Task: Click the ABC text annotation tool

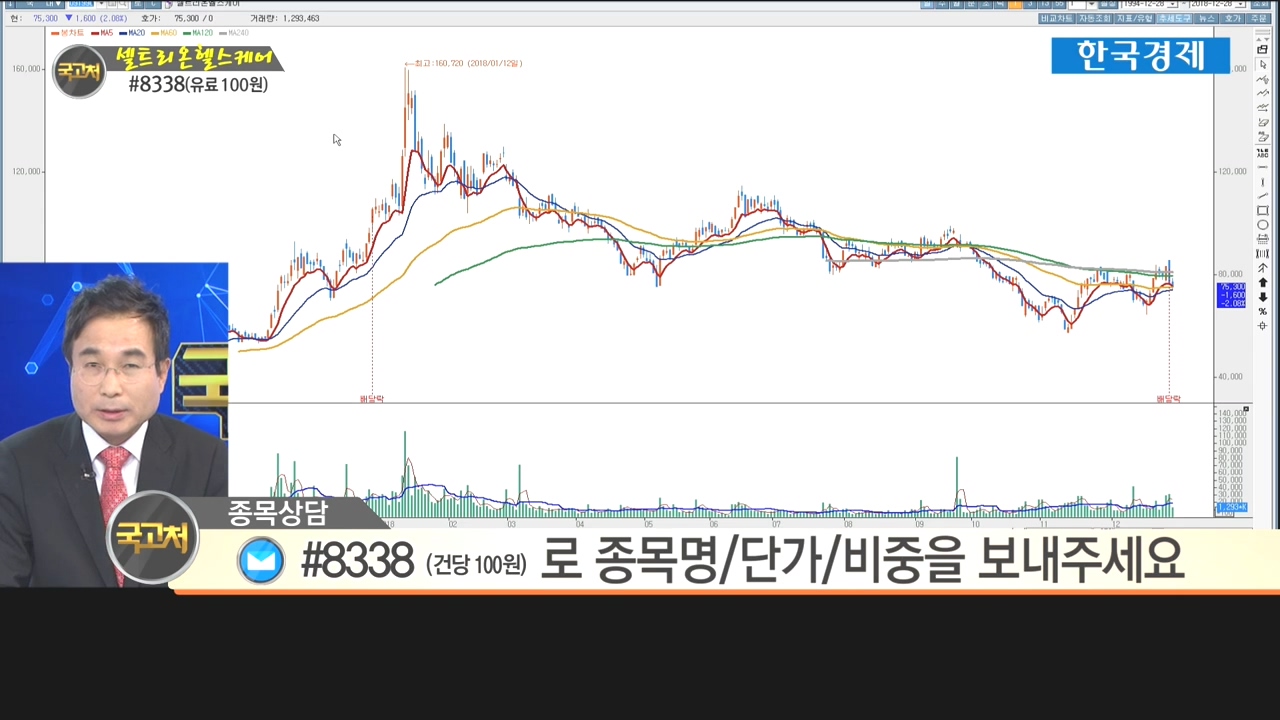Action: (x=1263, y=153)
